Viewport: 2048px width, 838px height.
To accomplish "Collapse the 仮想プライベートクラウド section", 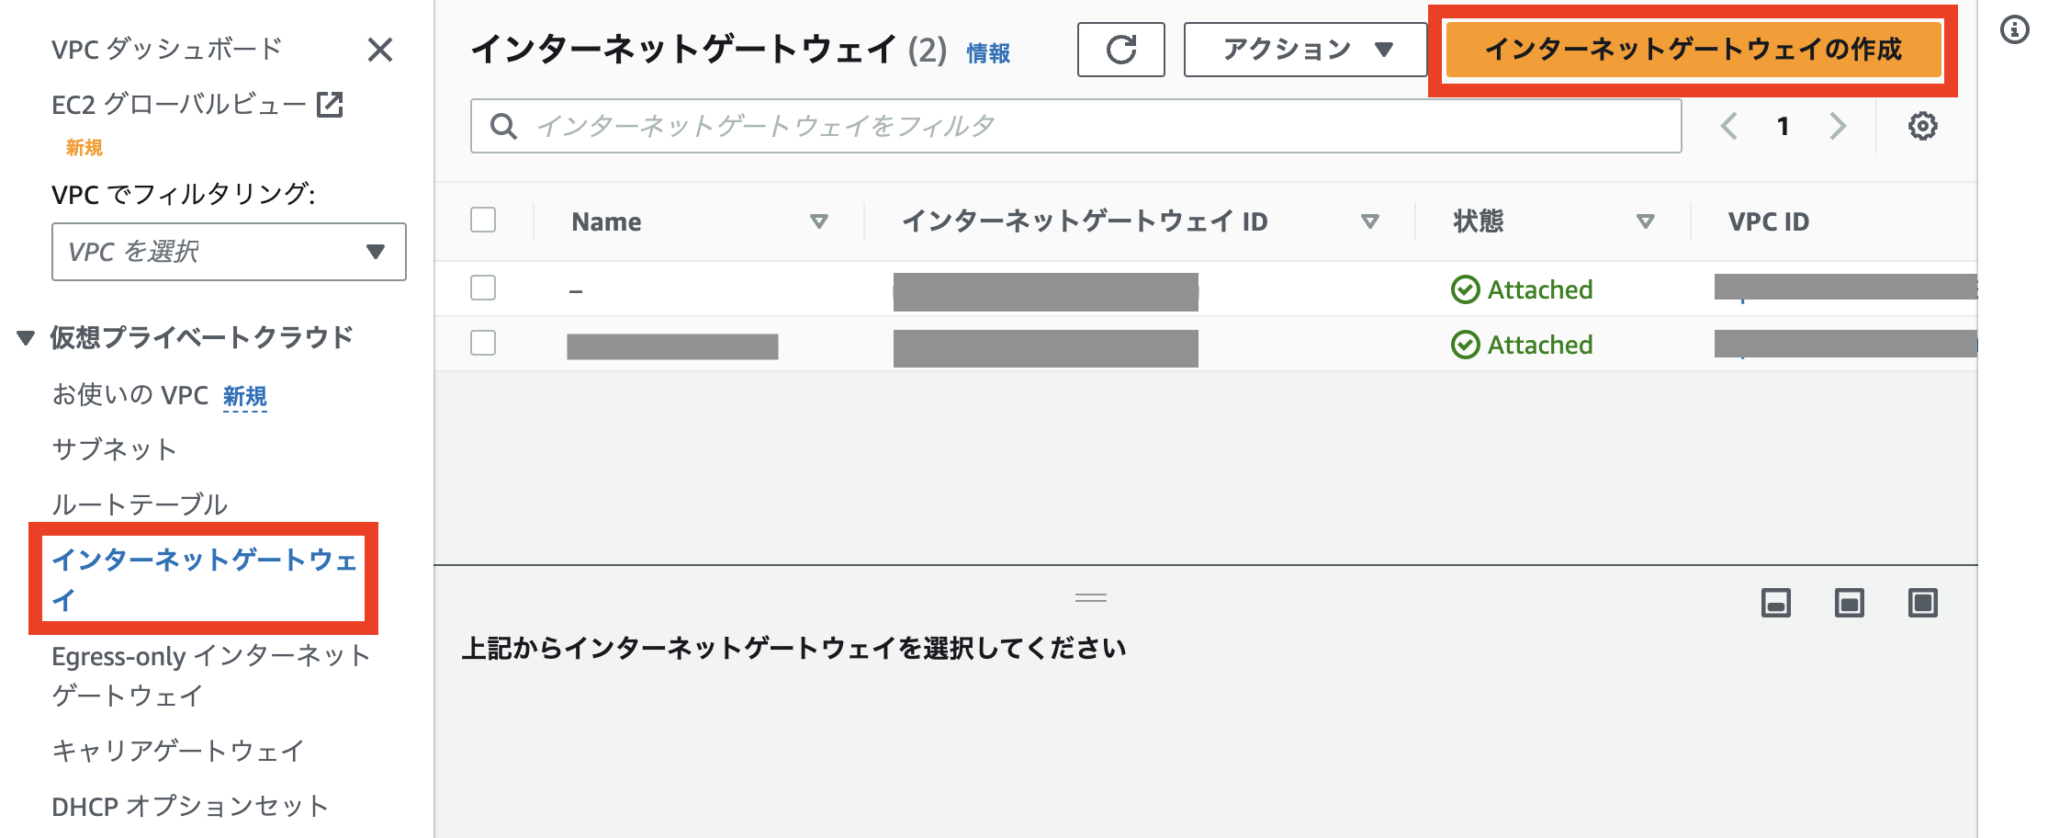I will coord(24,337).
